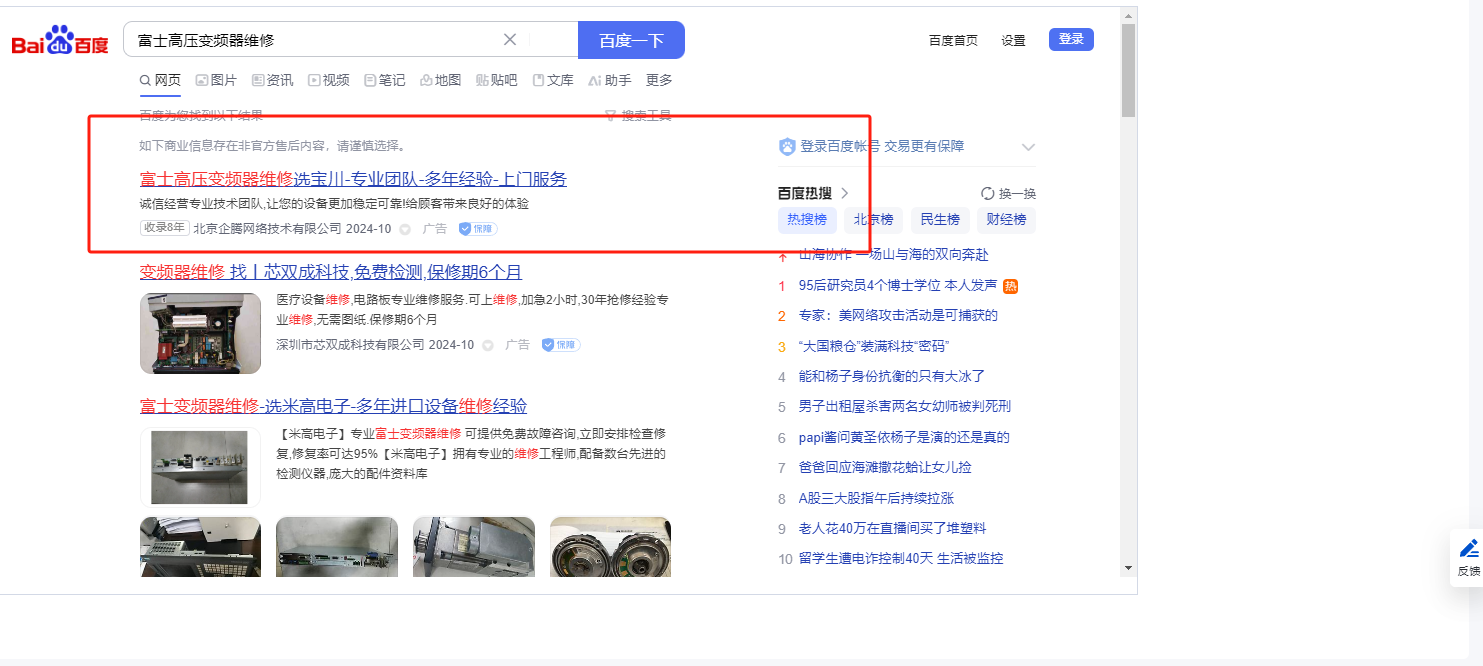The width and height of the screenshot is (1483, 666).
Task: Open hot search 山海协作 一场山与海的双向奔赴
Action: coord(893,255)
